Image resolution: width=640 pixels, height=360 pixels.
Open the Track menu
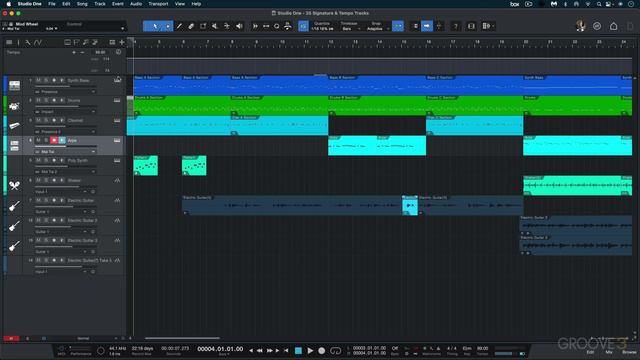[100, 4]
